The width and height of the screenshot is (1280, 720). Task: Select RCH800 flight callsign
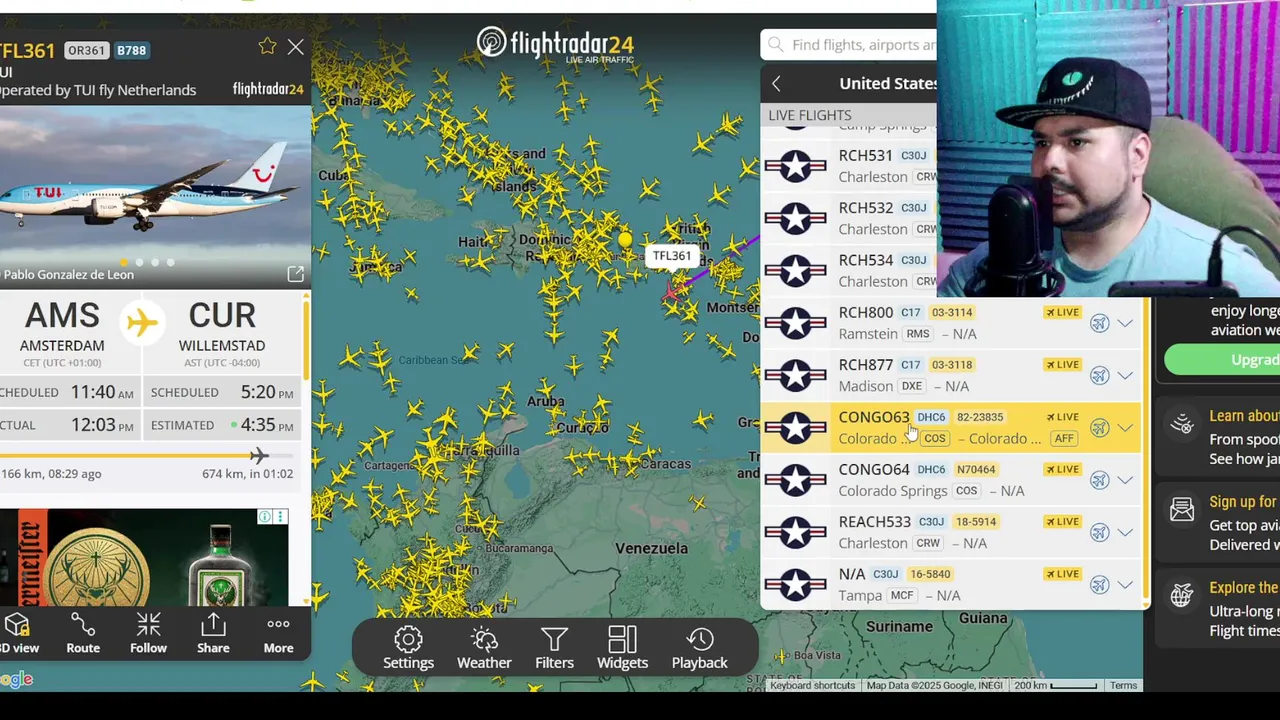coord(865,312)
